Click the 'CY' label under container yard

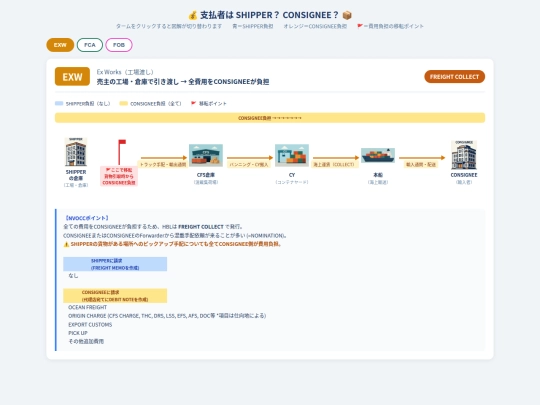pos(292,175)
